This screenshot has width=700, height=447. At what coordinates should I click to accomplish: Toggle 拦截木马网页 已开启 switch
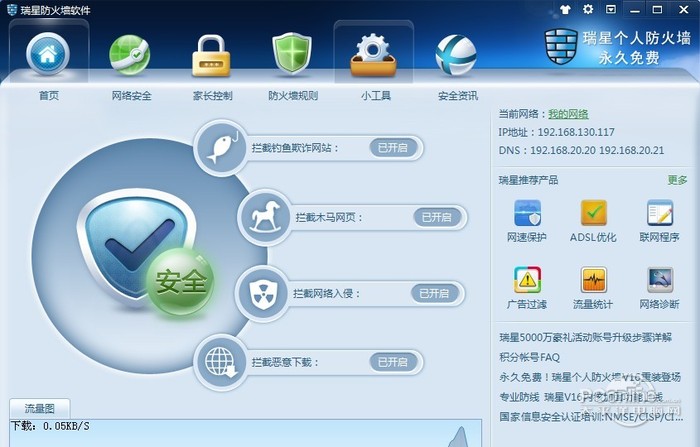click(x=437, y=217)
